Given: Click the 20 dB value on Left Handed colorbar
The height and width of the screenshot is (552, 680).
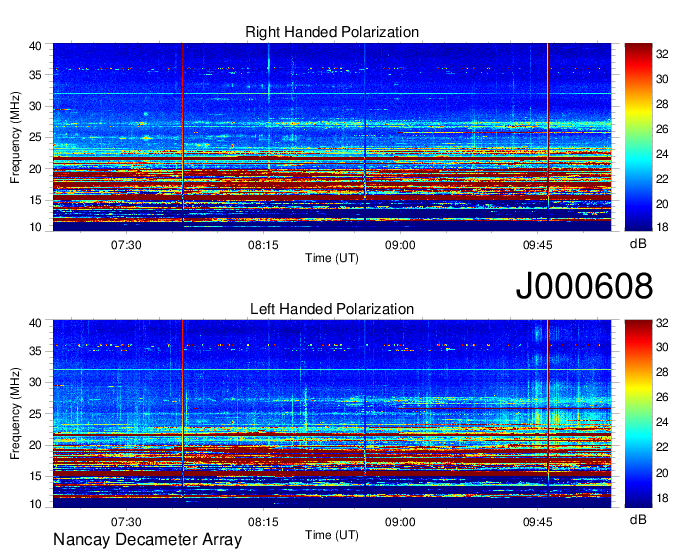Looking at the screenshot, I should click(662, 473).
